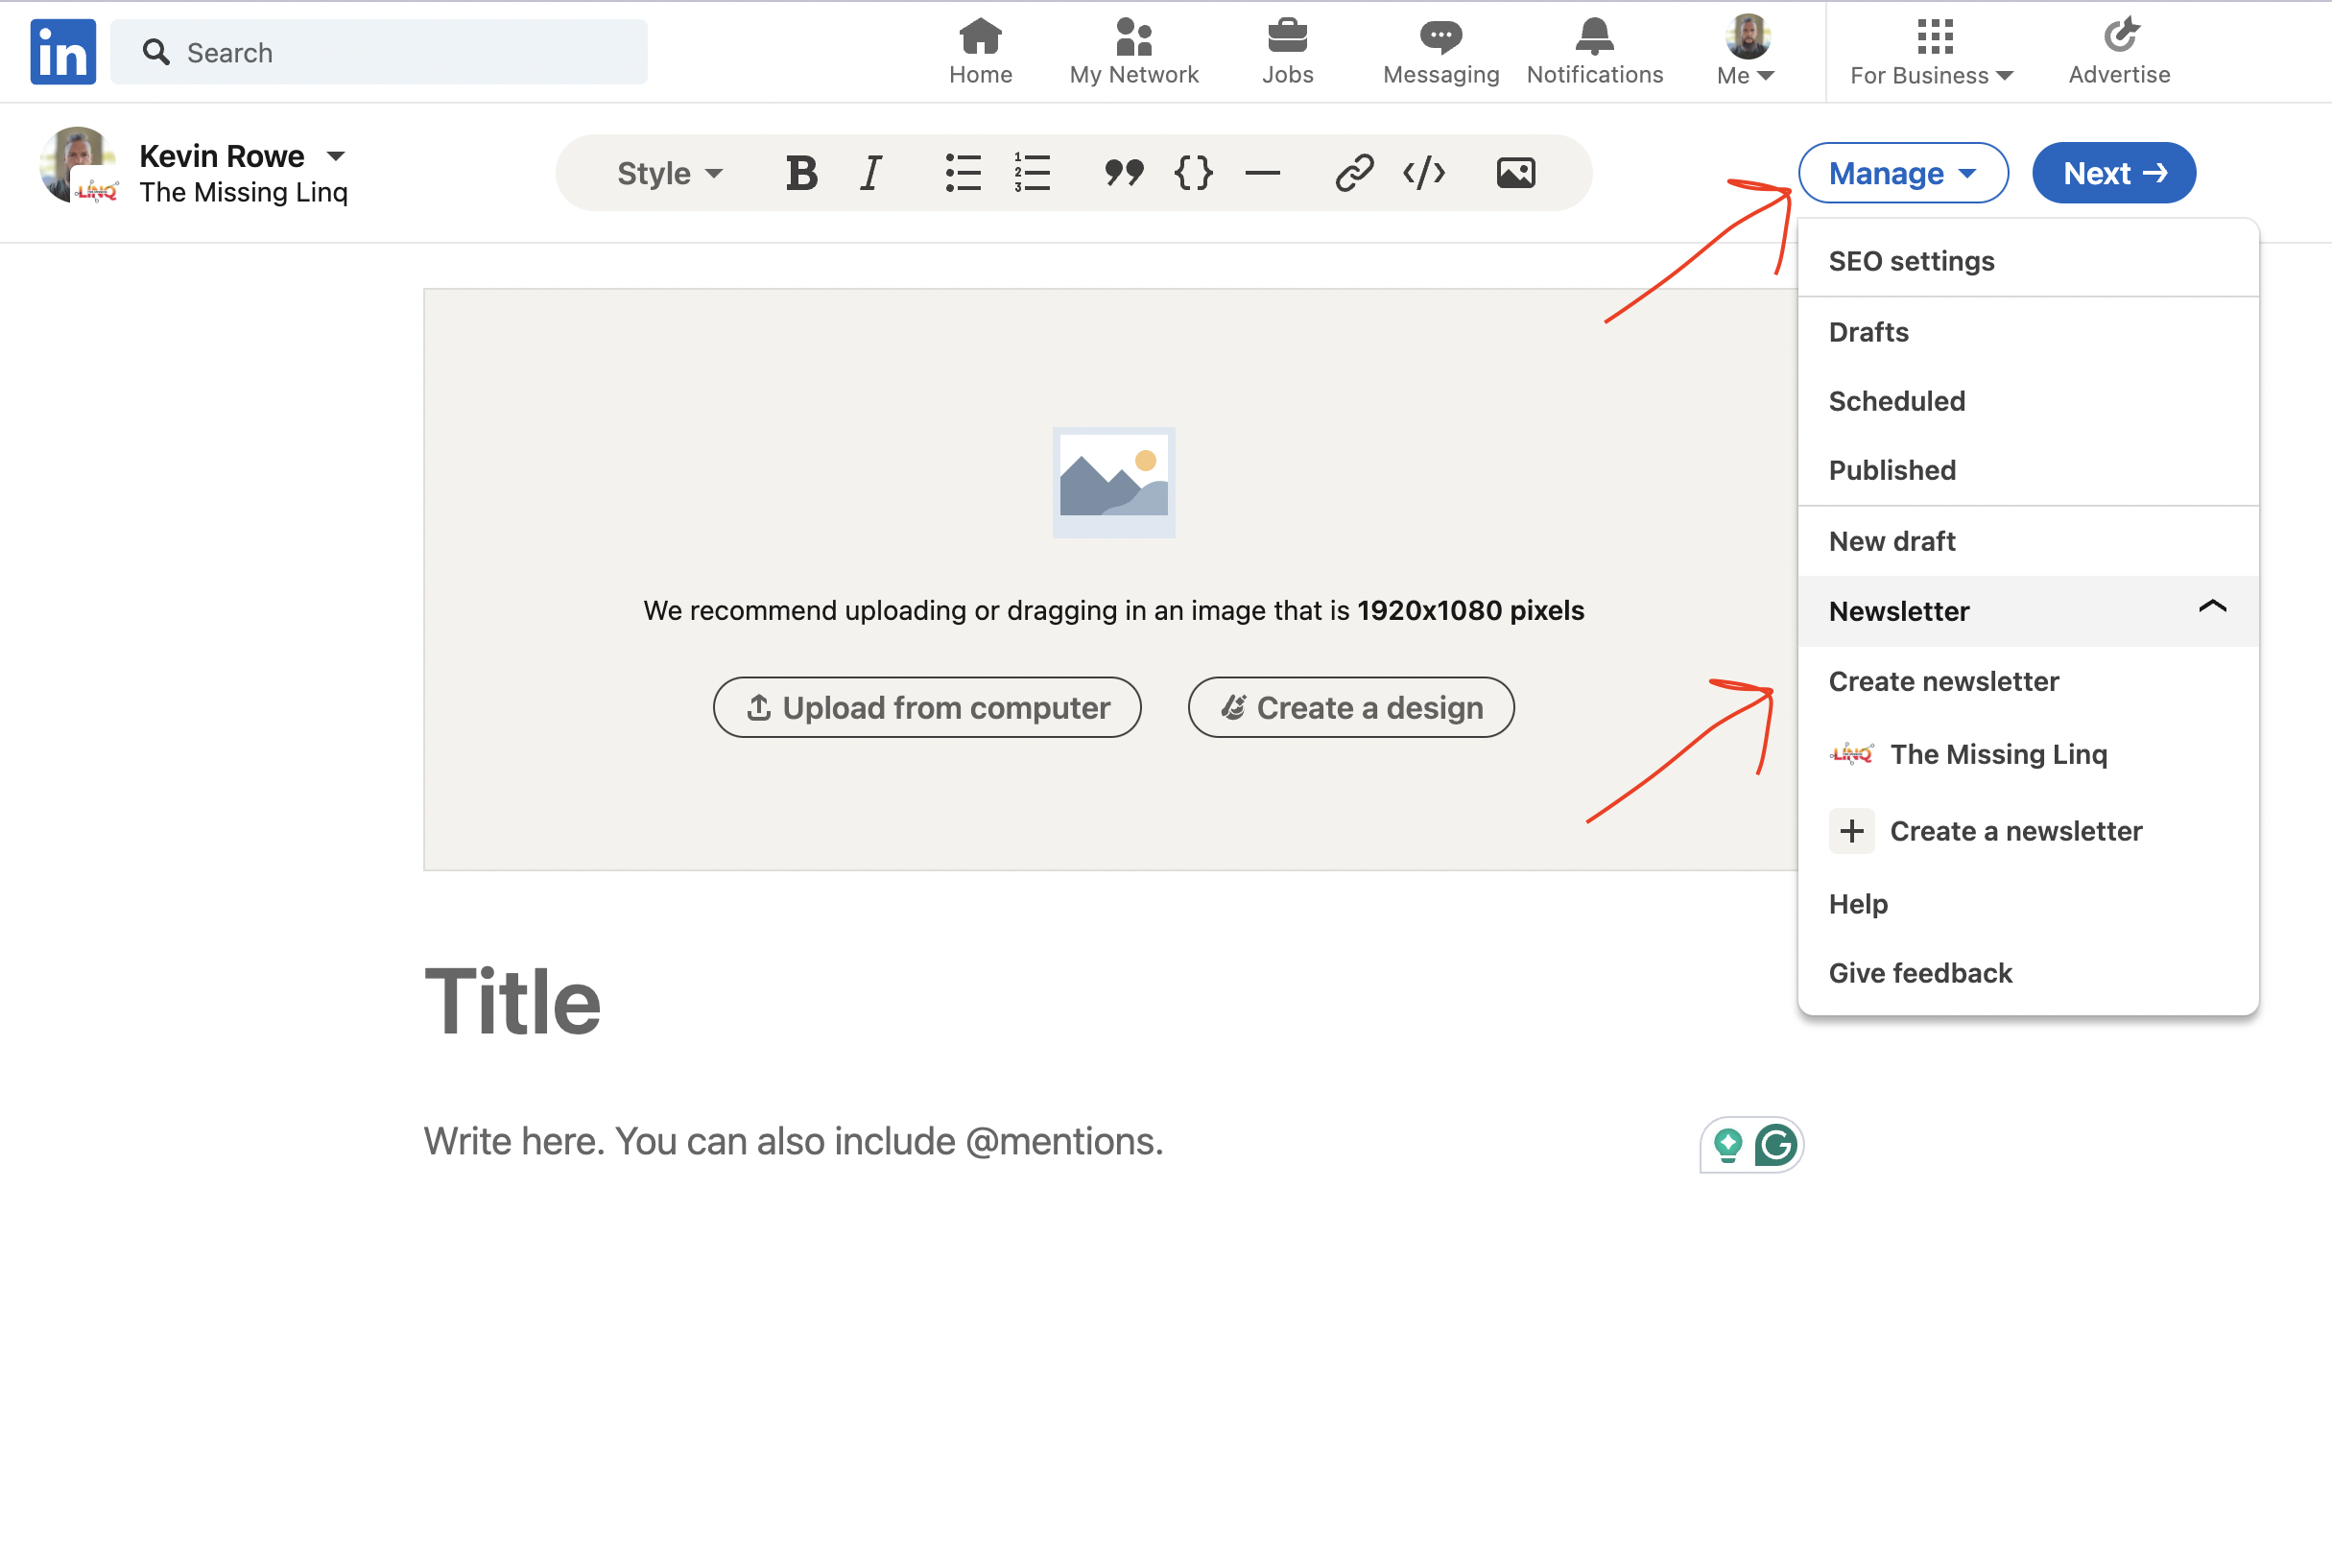Click the blockquote icon

(1120, 172)
